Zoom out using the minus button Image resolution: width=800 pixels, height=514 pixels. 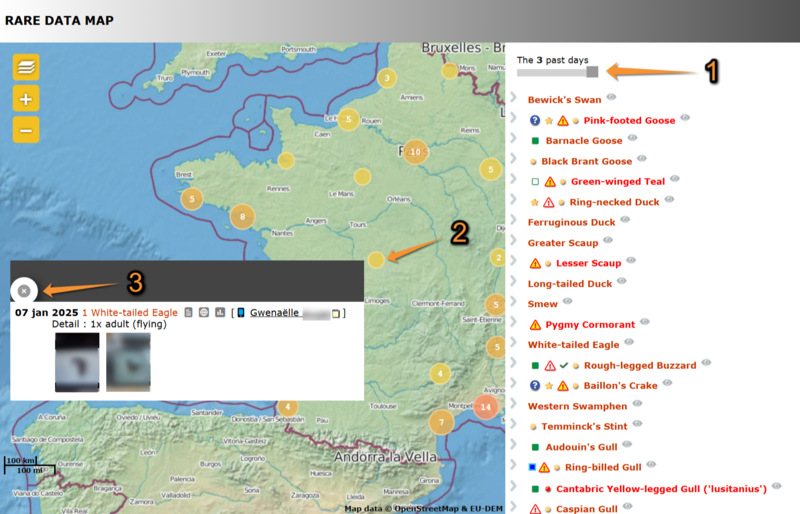tap(26, 129)
